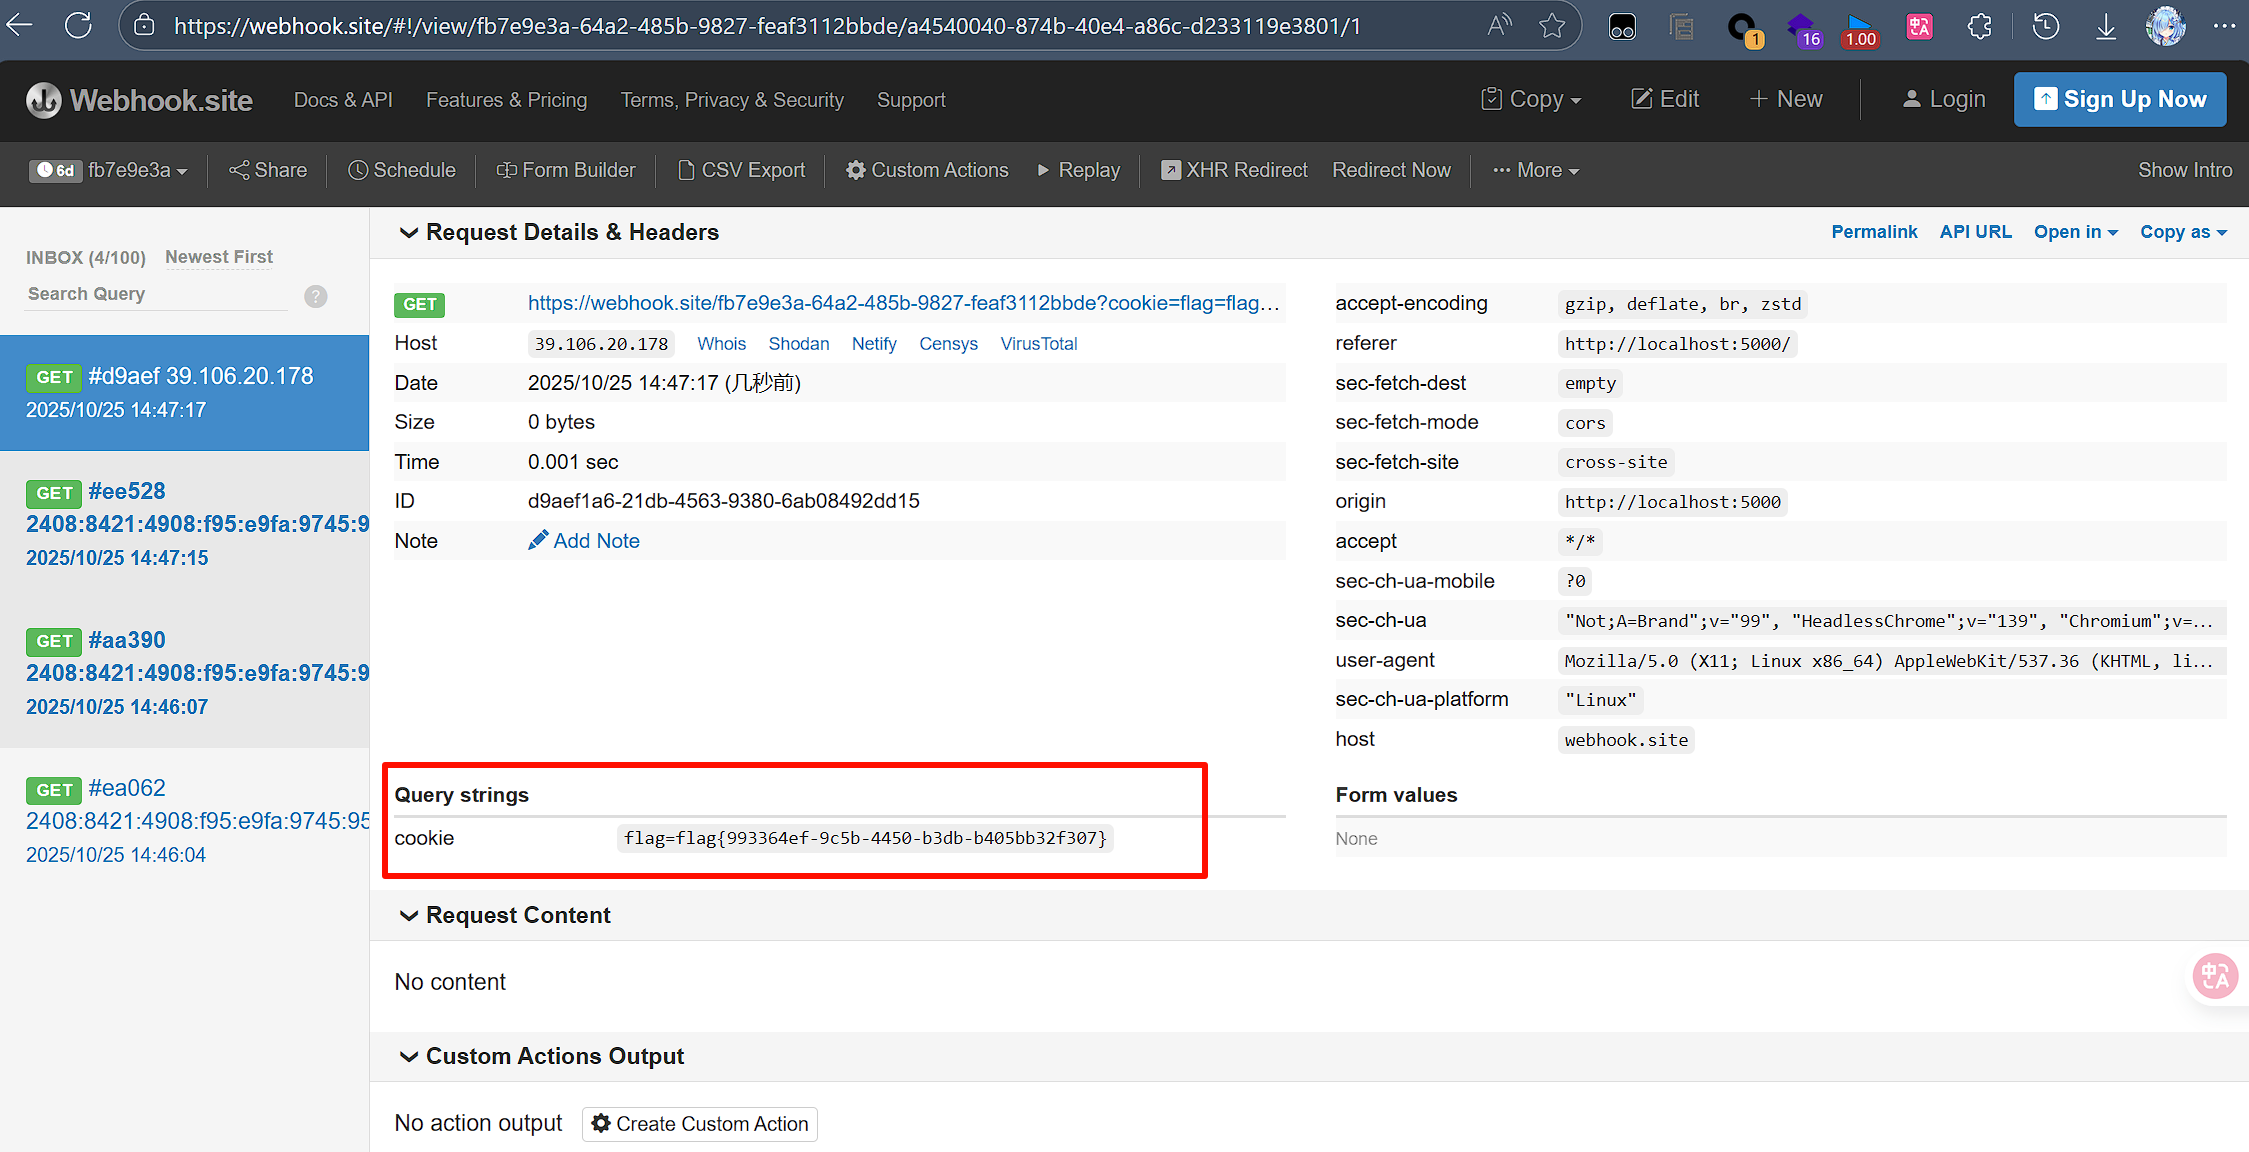Click the Search Query input field
2249x1152 pixels.
(x=155, y=294)
